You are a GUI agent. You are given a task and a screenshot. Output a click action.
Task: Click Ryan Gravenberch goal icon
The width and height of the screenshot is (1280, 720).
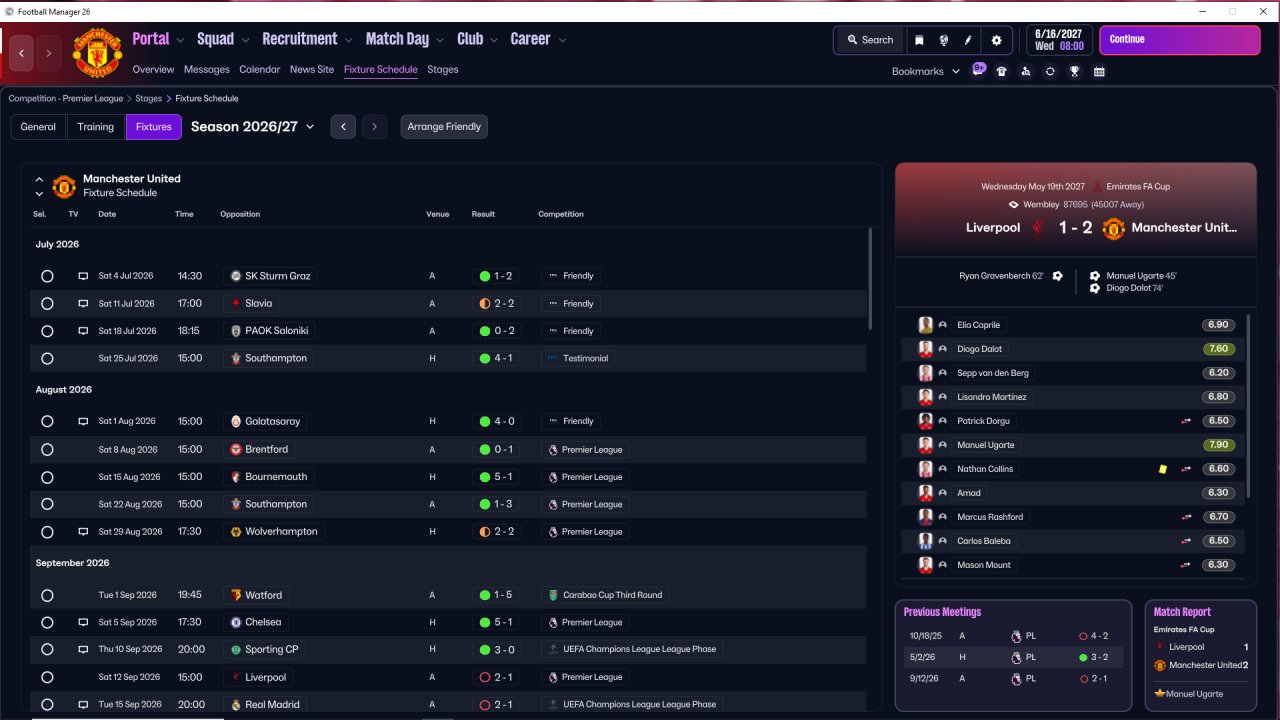tap(1057, 276)
